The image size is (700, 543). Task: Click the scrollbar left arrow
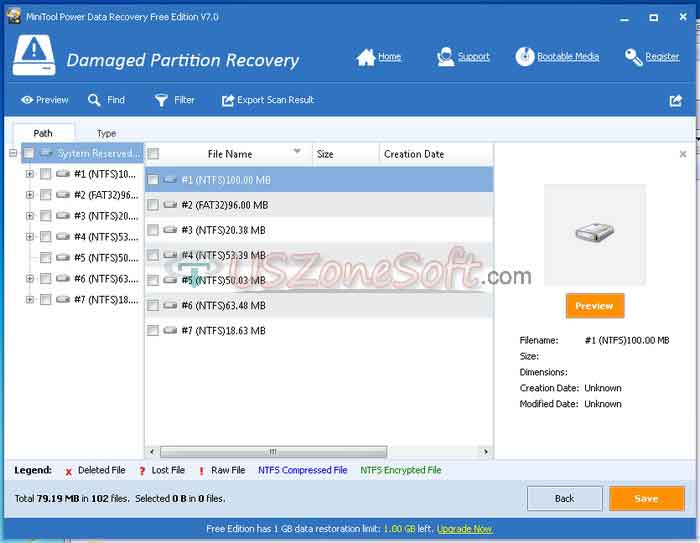[152, 451]
